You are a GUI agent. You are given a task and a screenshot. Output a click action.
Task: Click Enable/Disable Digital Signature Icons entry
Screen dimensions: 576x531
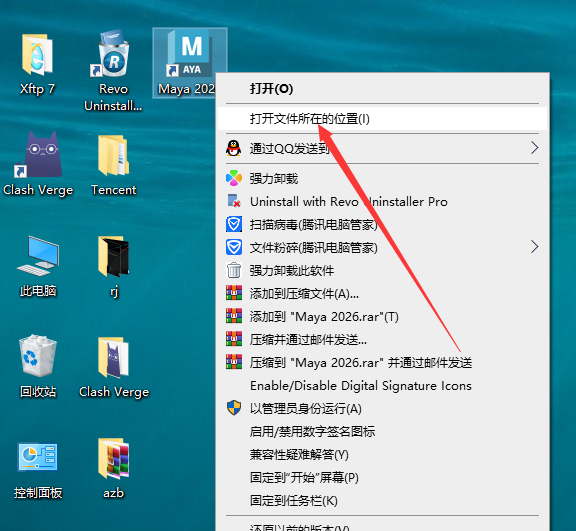coord(382,386)
